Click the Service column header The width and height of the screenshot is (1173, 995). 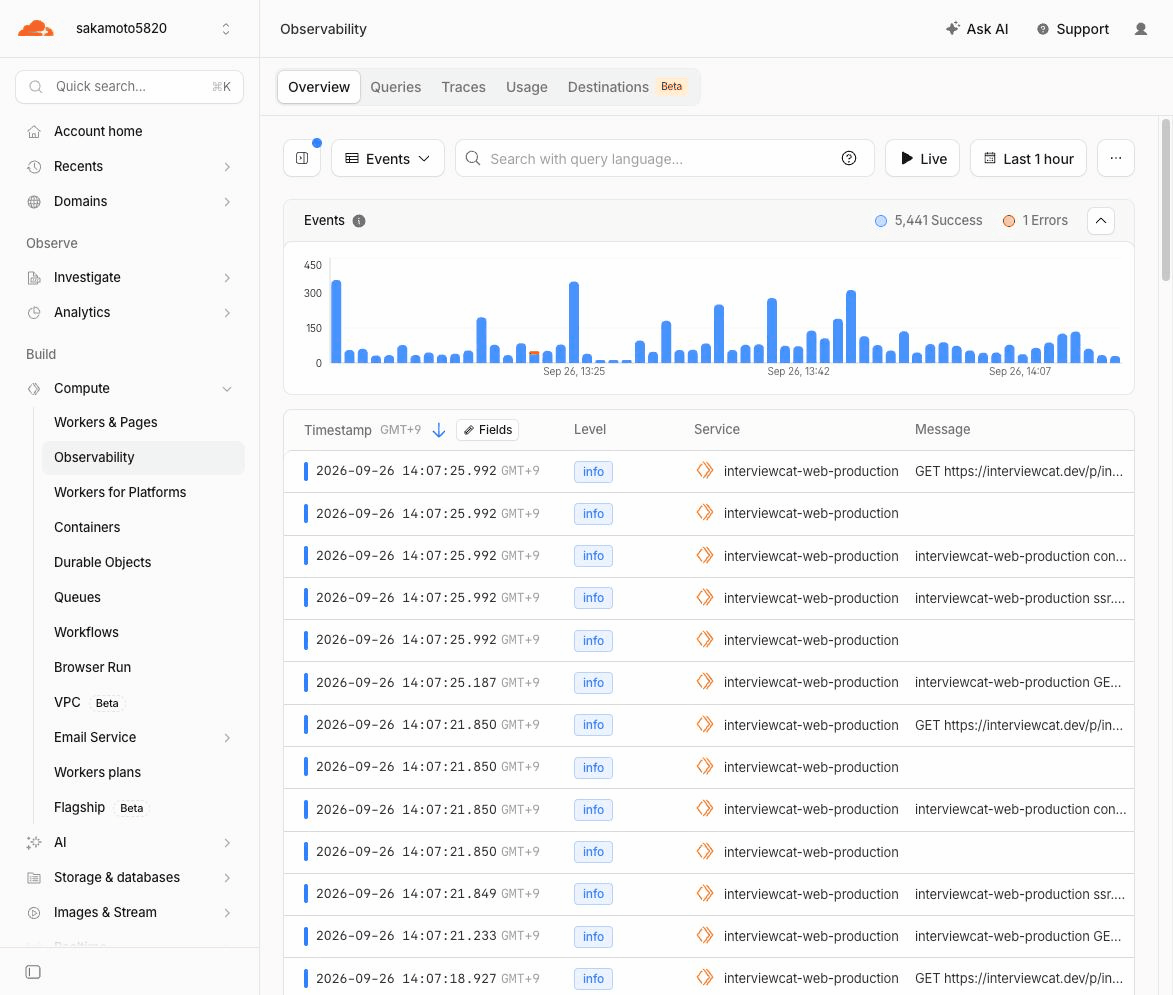coord(717,430)
